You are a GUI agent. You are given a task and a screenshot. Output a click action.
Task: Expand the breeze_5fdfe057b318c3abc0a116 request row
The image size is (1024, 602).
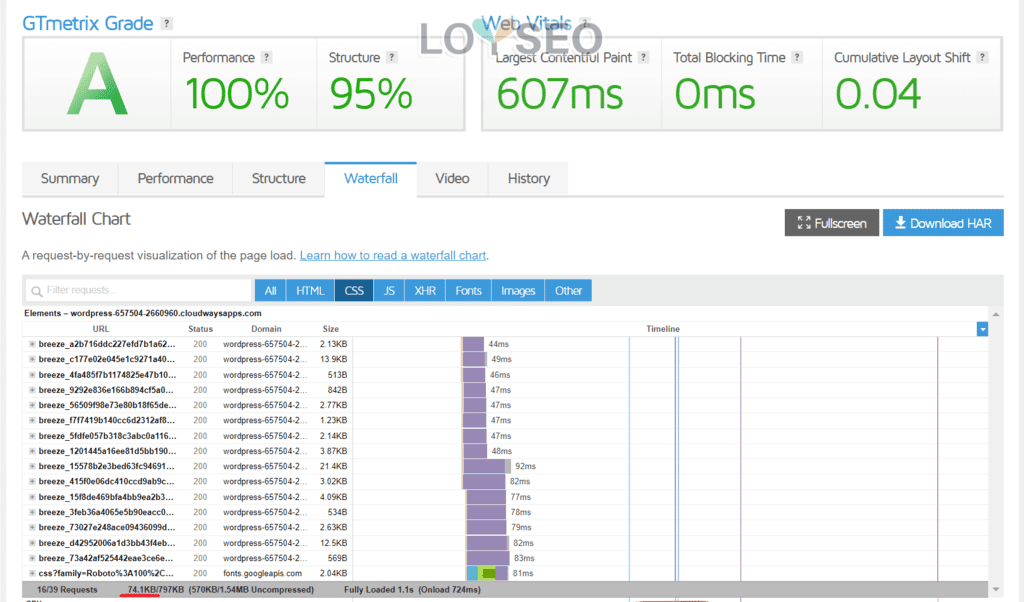(32, 436)
